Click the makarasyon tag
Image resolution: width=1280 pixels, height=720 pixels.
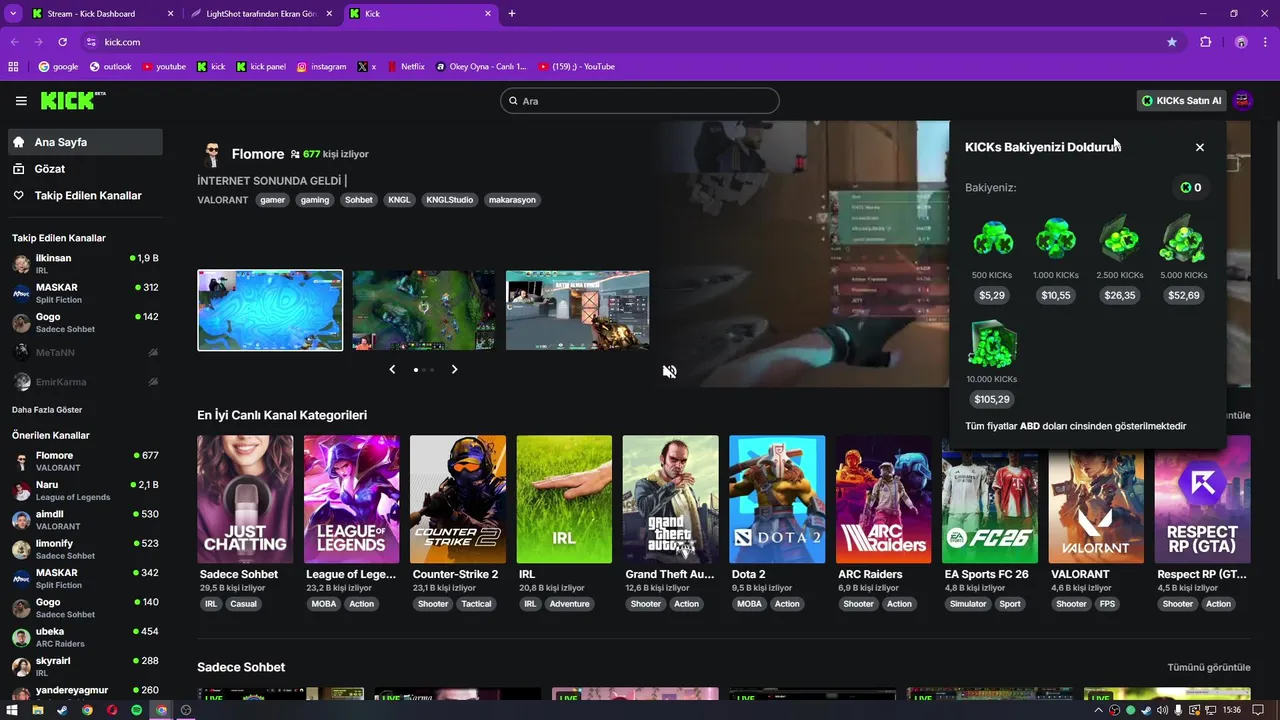[512, 200]
